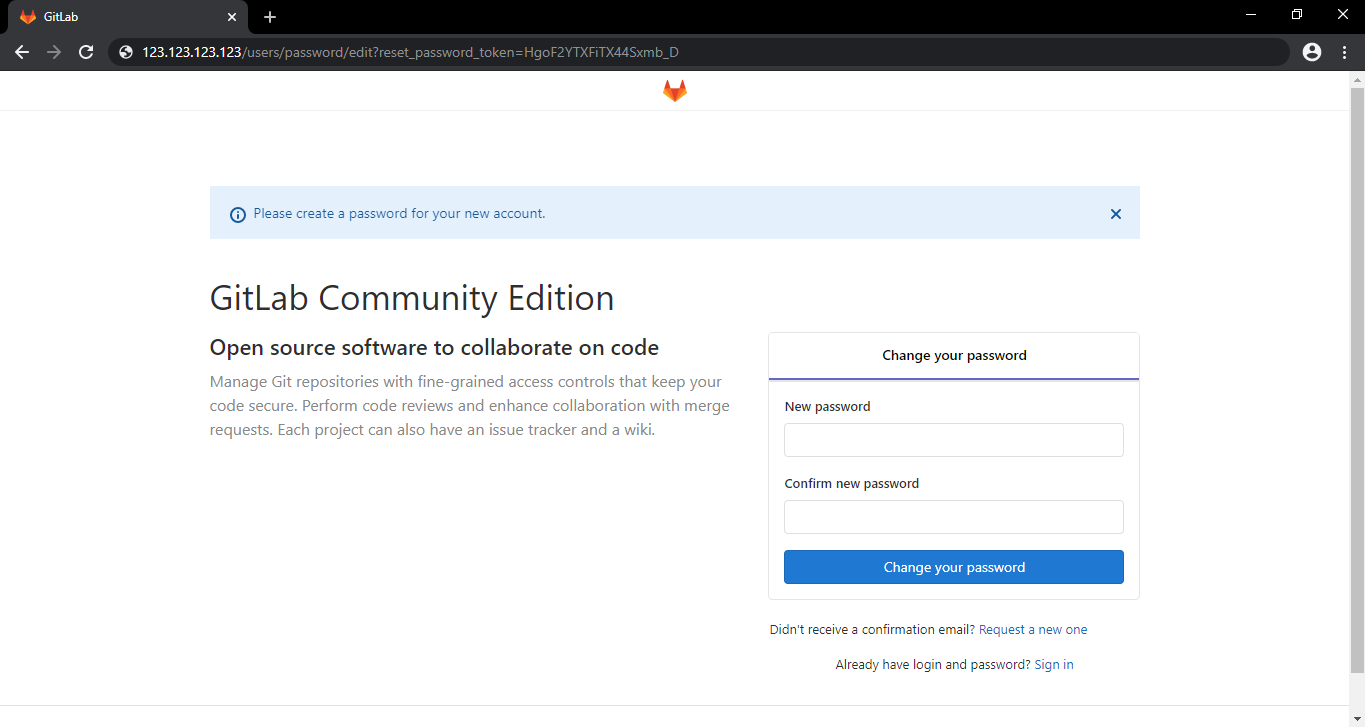Screen dimensions: 1365x727
Task: Reload the current browser page
Action: pos(86,52)
